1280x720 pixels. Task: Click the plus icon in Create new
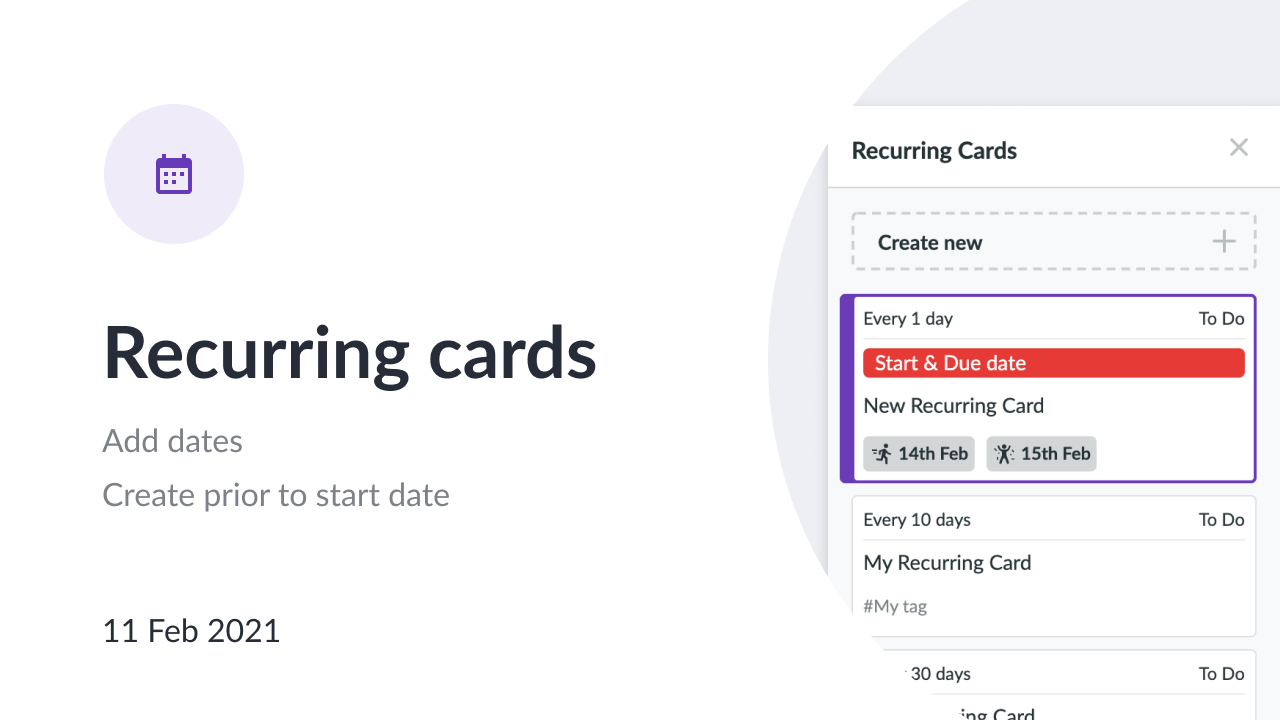(x=1224, y=242)
